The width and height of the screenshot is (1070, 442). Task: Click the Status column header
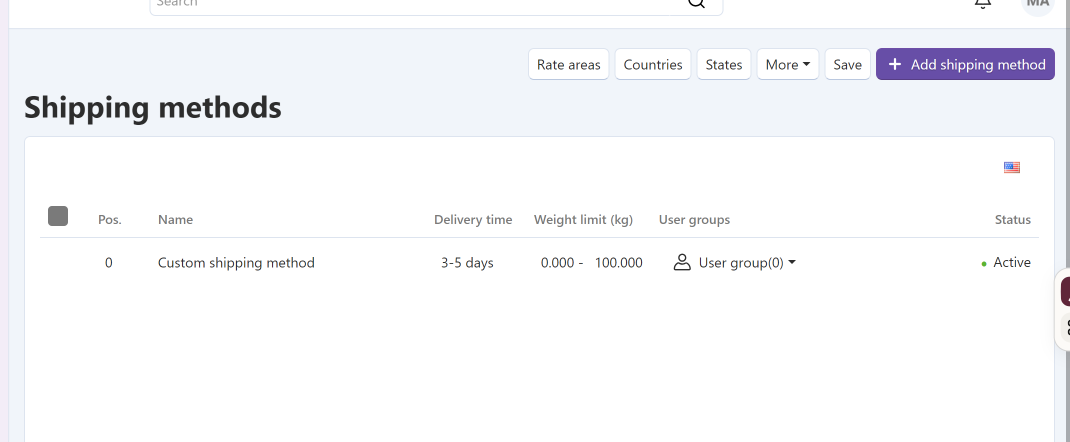1013,220
